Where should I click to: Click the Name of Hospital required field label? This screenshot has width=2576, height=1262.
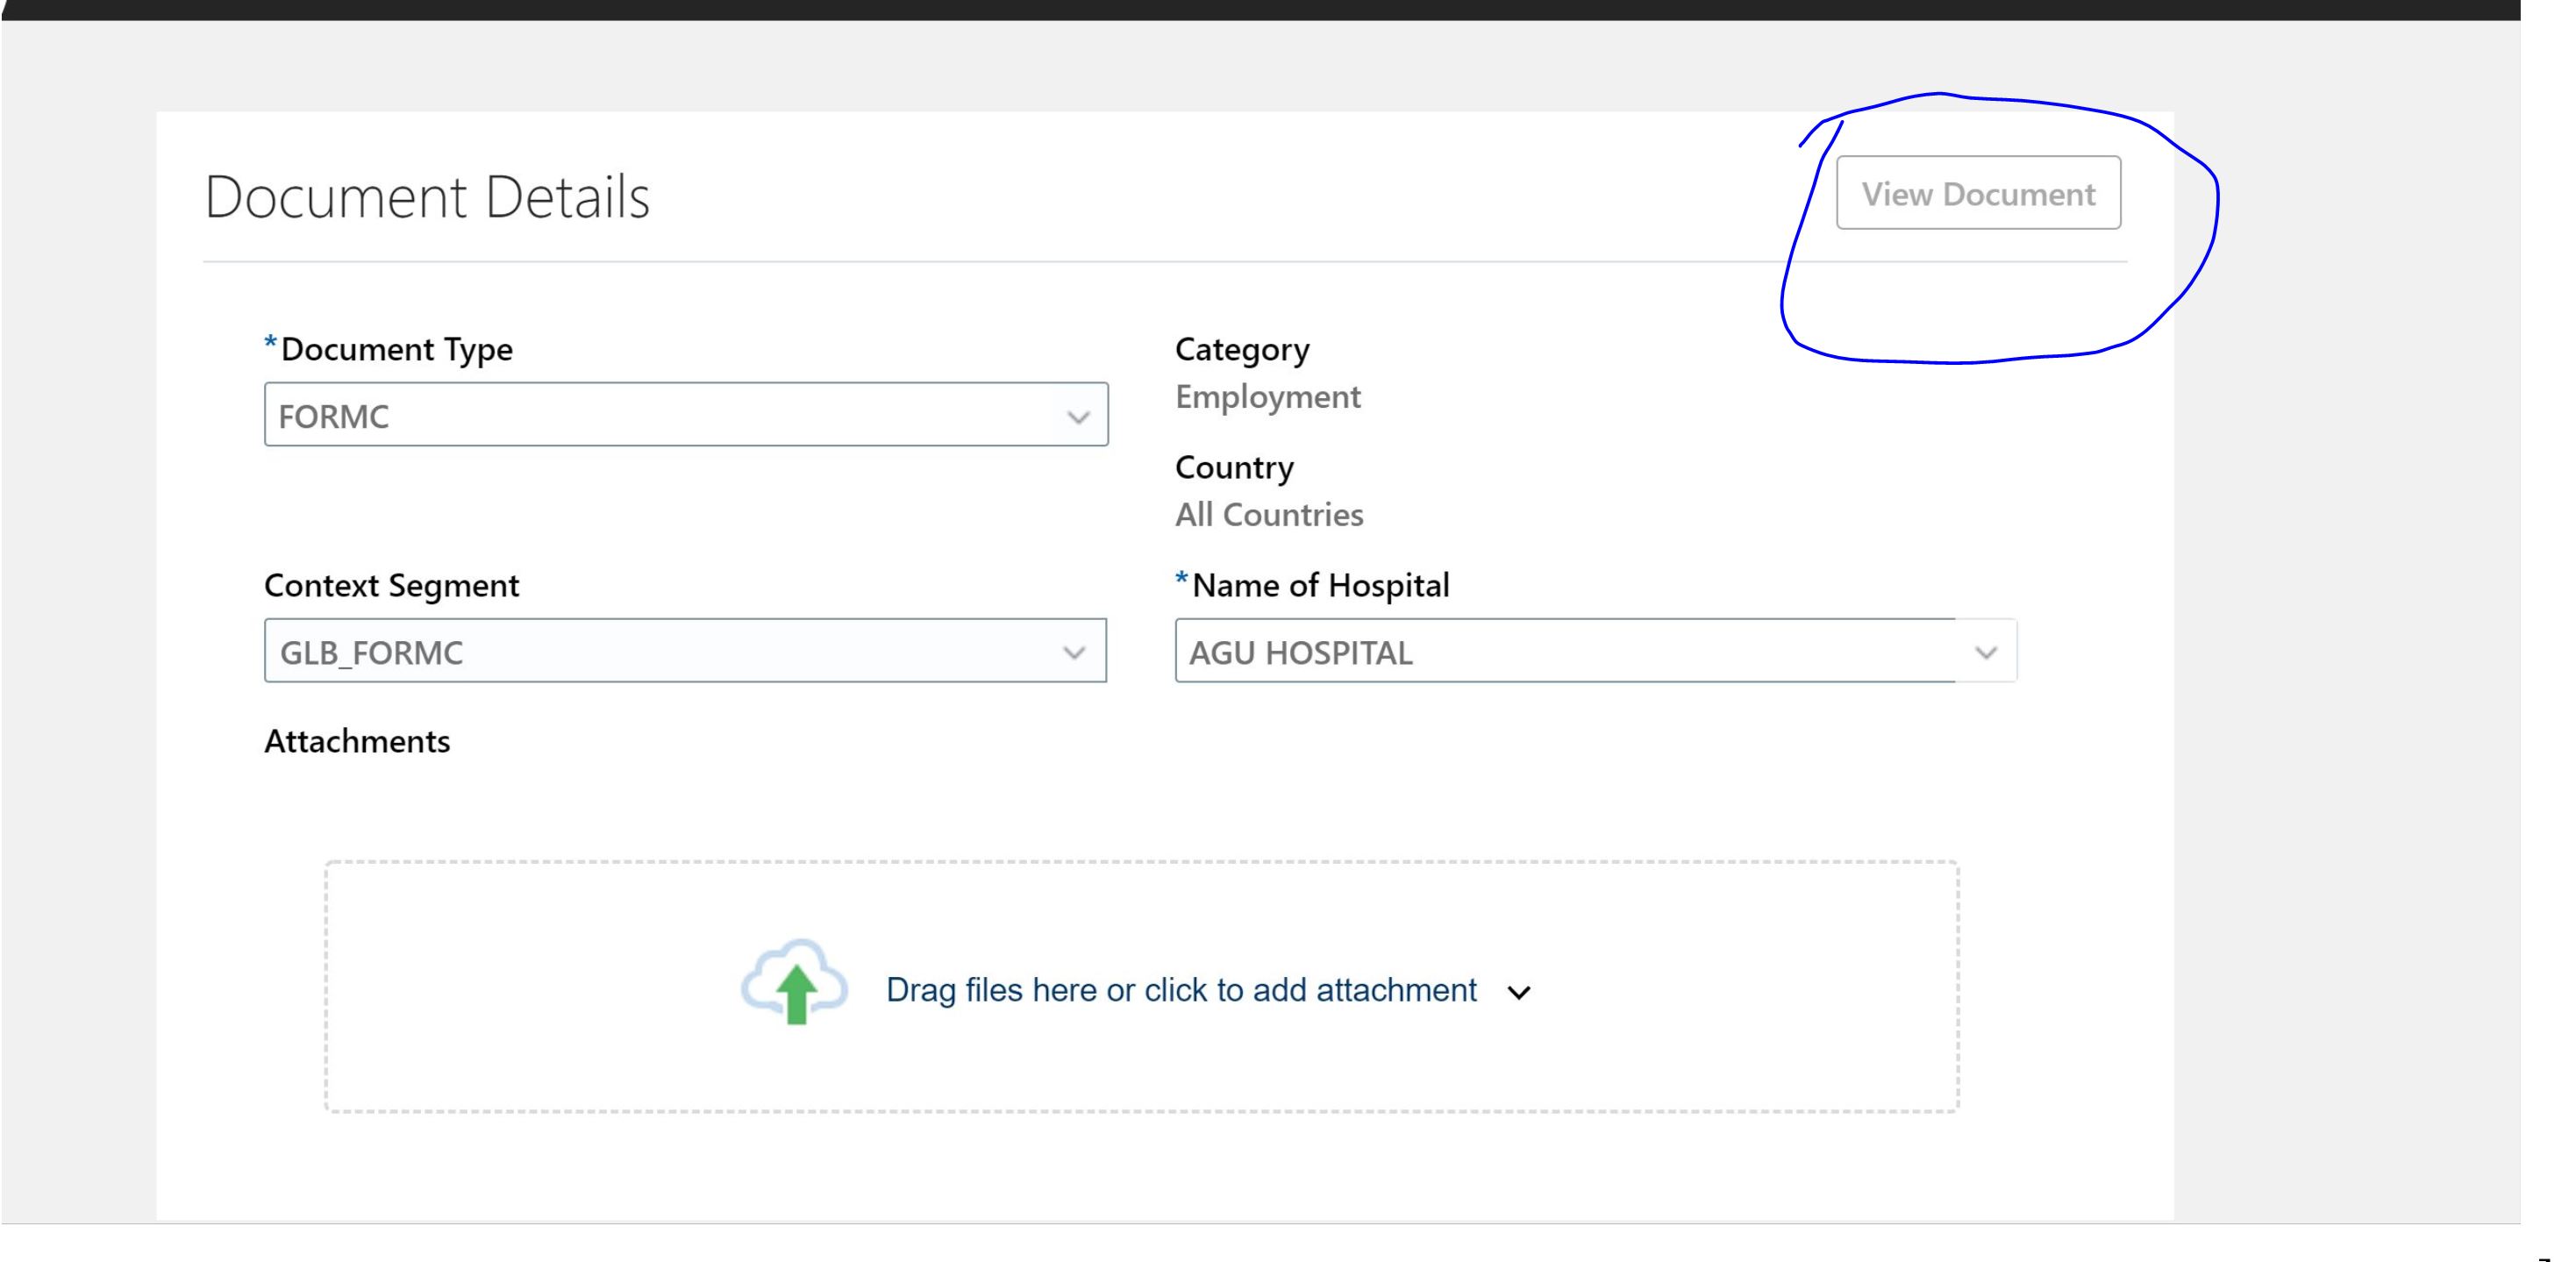[x=1313, y=585]
